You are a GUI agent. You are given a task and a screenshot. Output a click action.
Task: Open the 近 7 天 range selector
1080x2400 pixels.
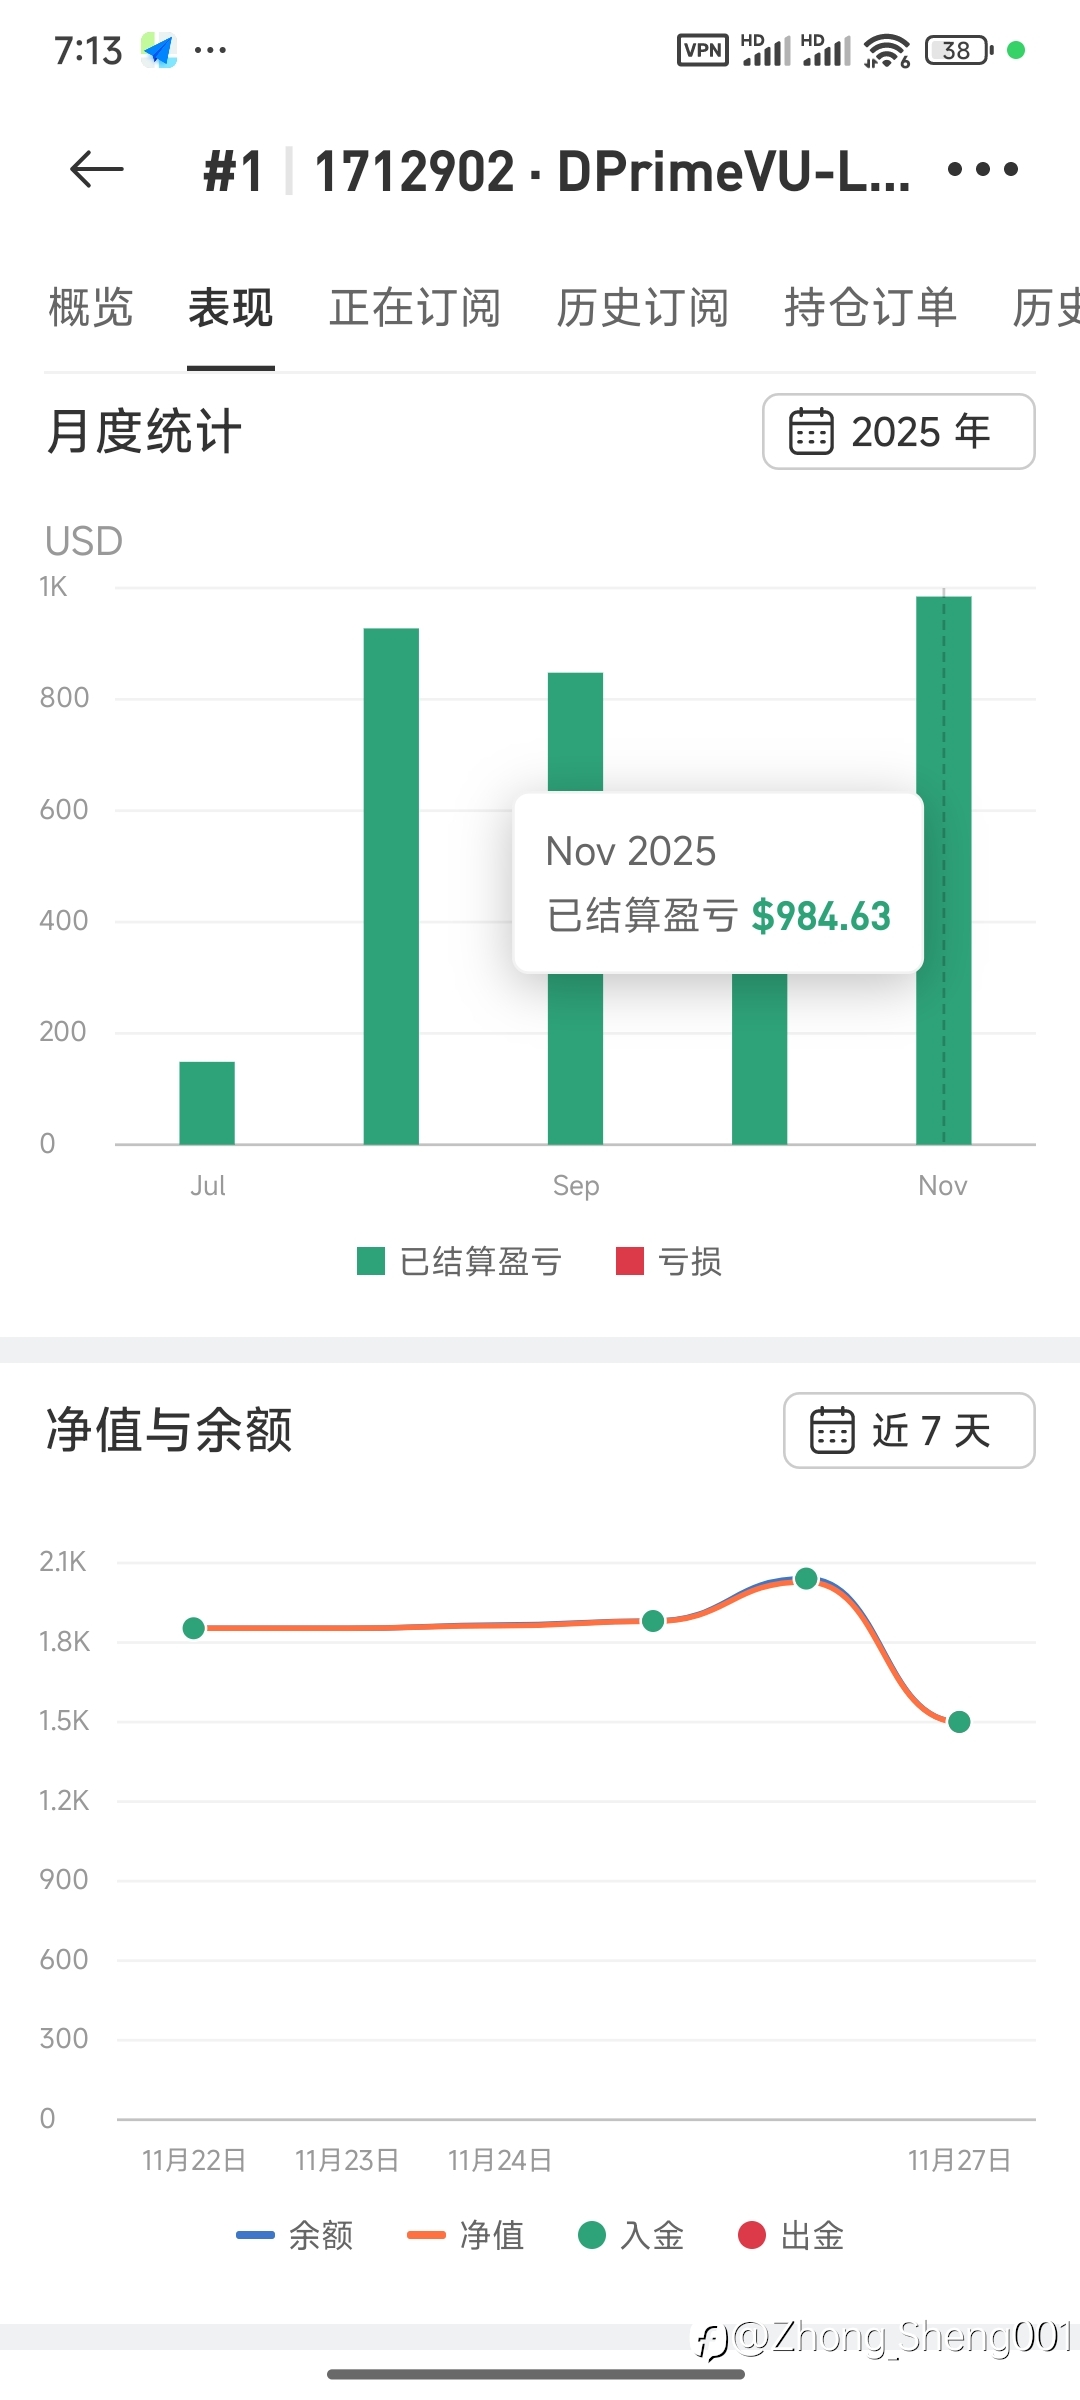(x=909, y=1430)
